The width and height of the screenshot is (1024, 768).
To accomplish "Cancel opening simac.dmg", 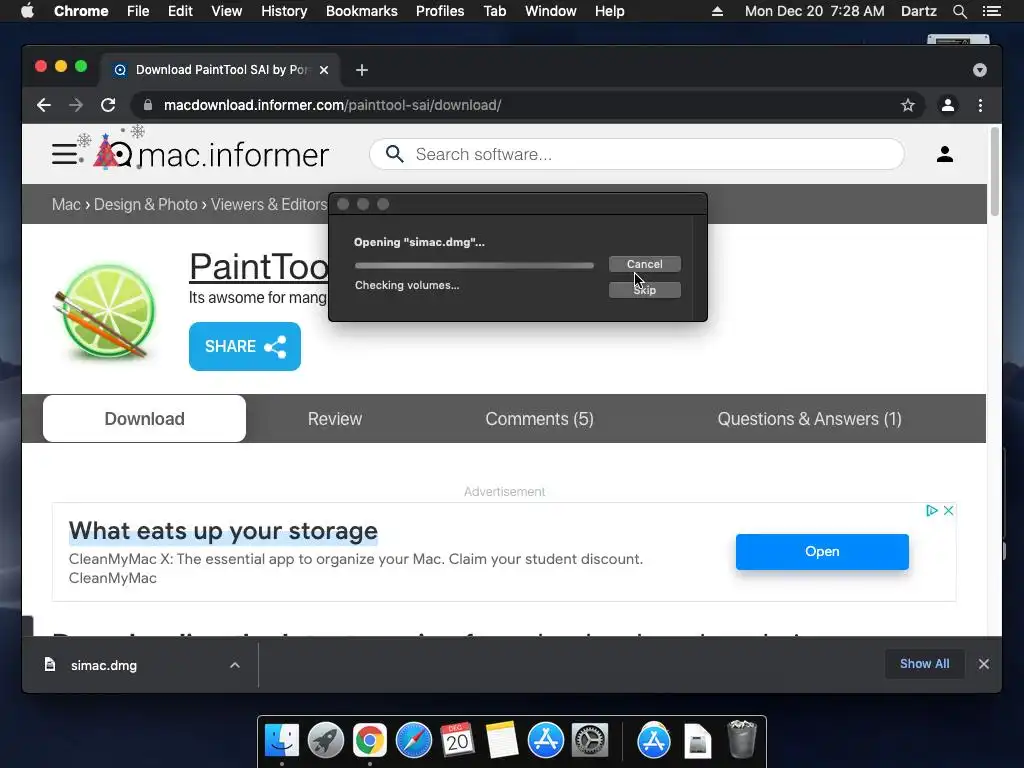I will 645,264.
